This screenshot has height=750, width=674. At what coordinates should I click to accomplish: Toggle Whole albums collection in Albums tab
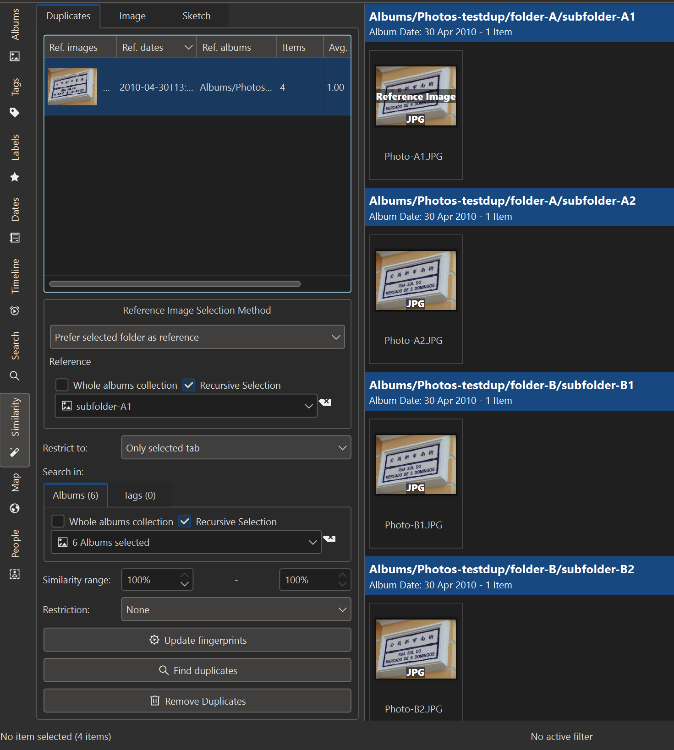(x=58, y=521)
